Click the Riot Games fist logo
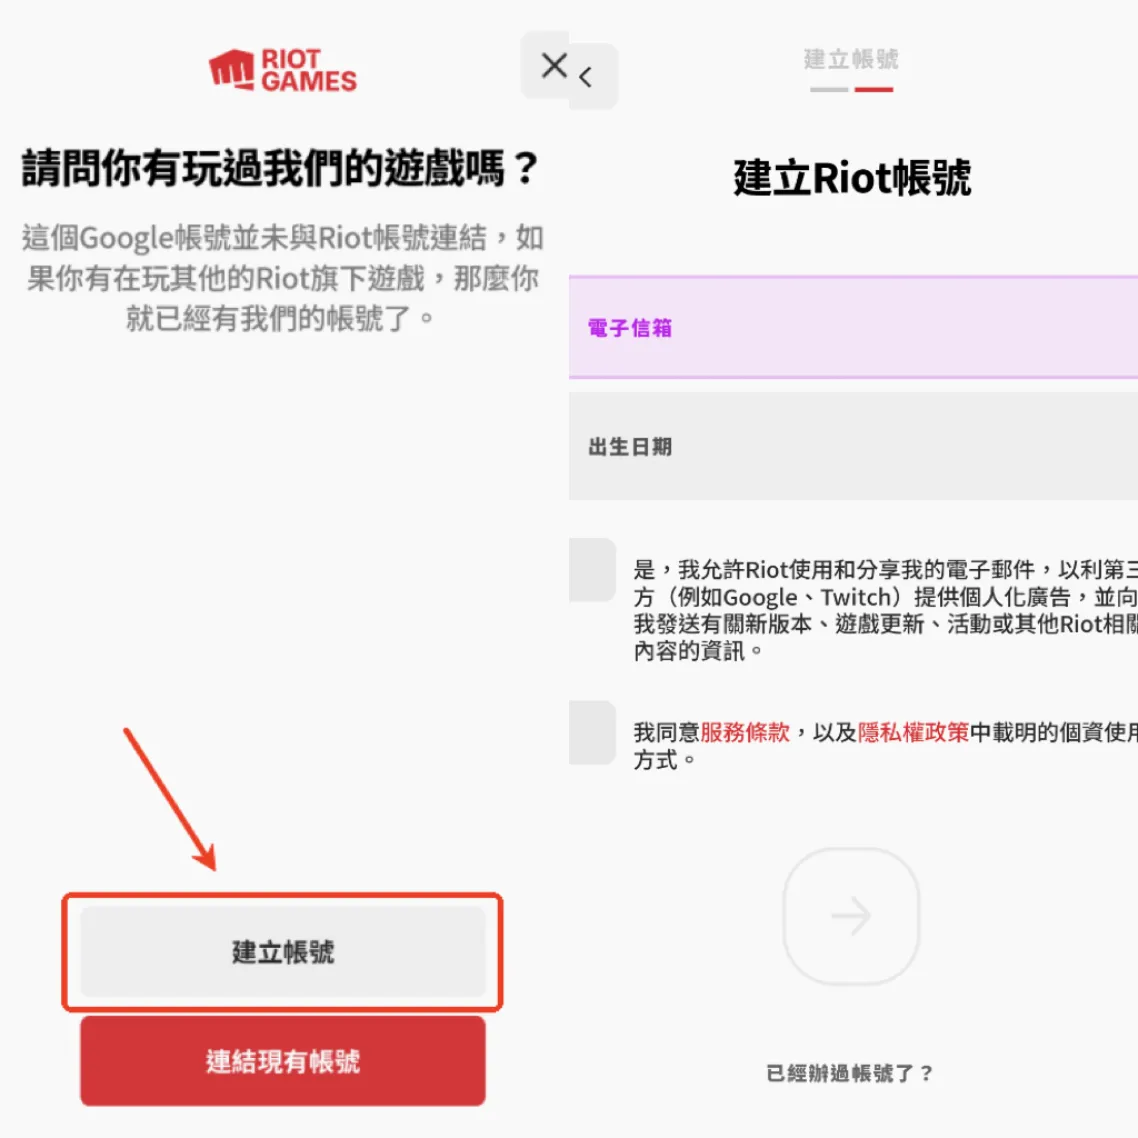The image size is (1138, 1138). click(232, 70)
